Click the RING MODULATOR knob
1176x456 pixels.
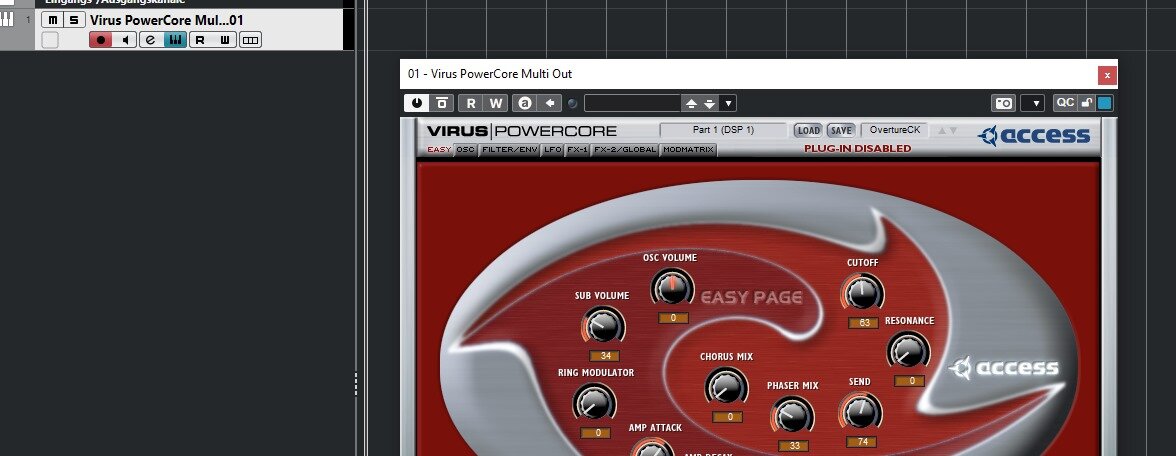pyautogui.click(x=594, y=402)
